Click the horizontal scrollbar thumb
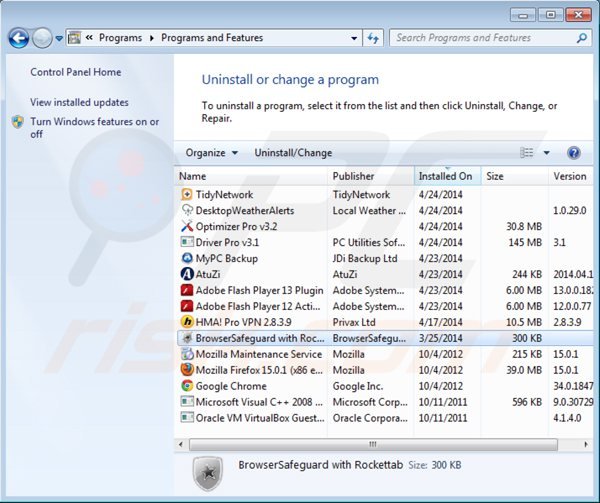 [373, 444]
